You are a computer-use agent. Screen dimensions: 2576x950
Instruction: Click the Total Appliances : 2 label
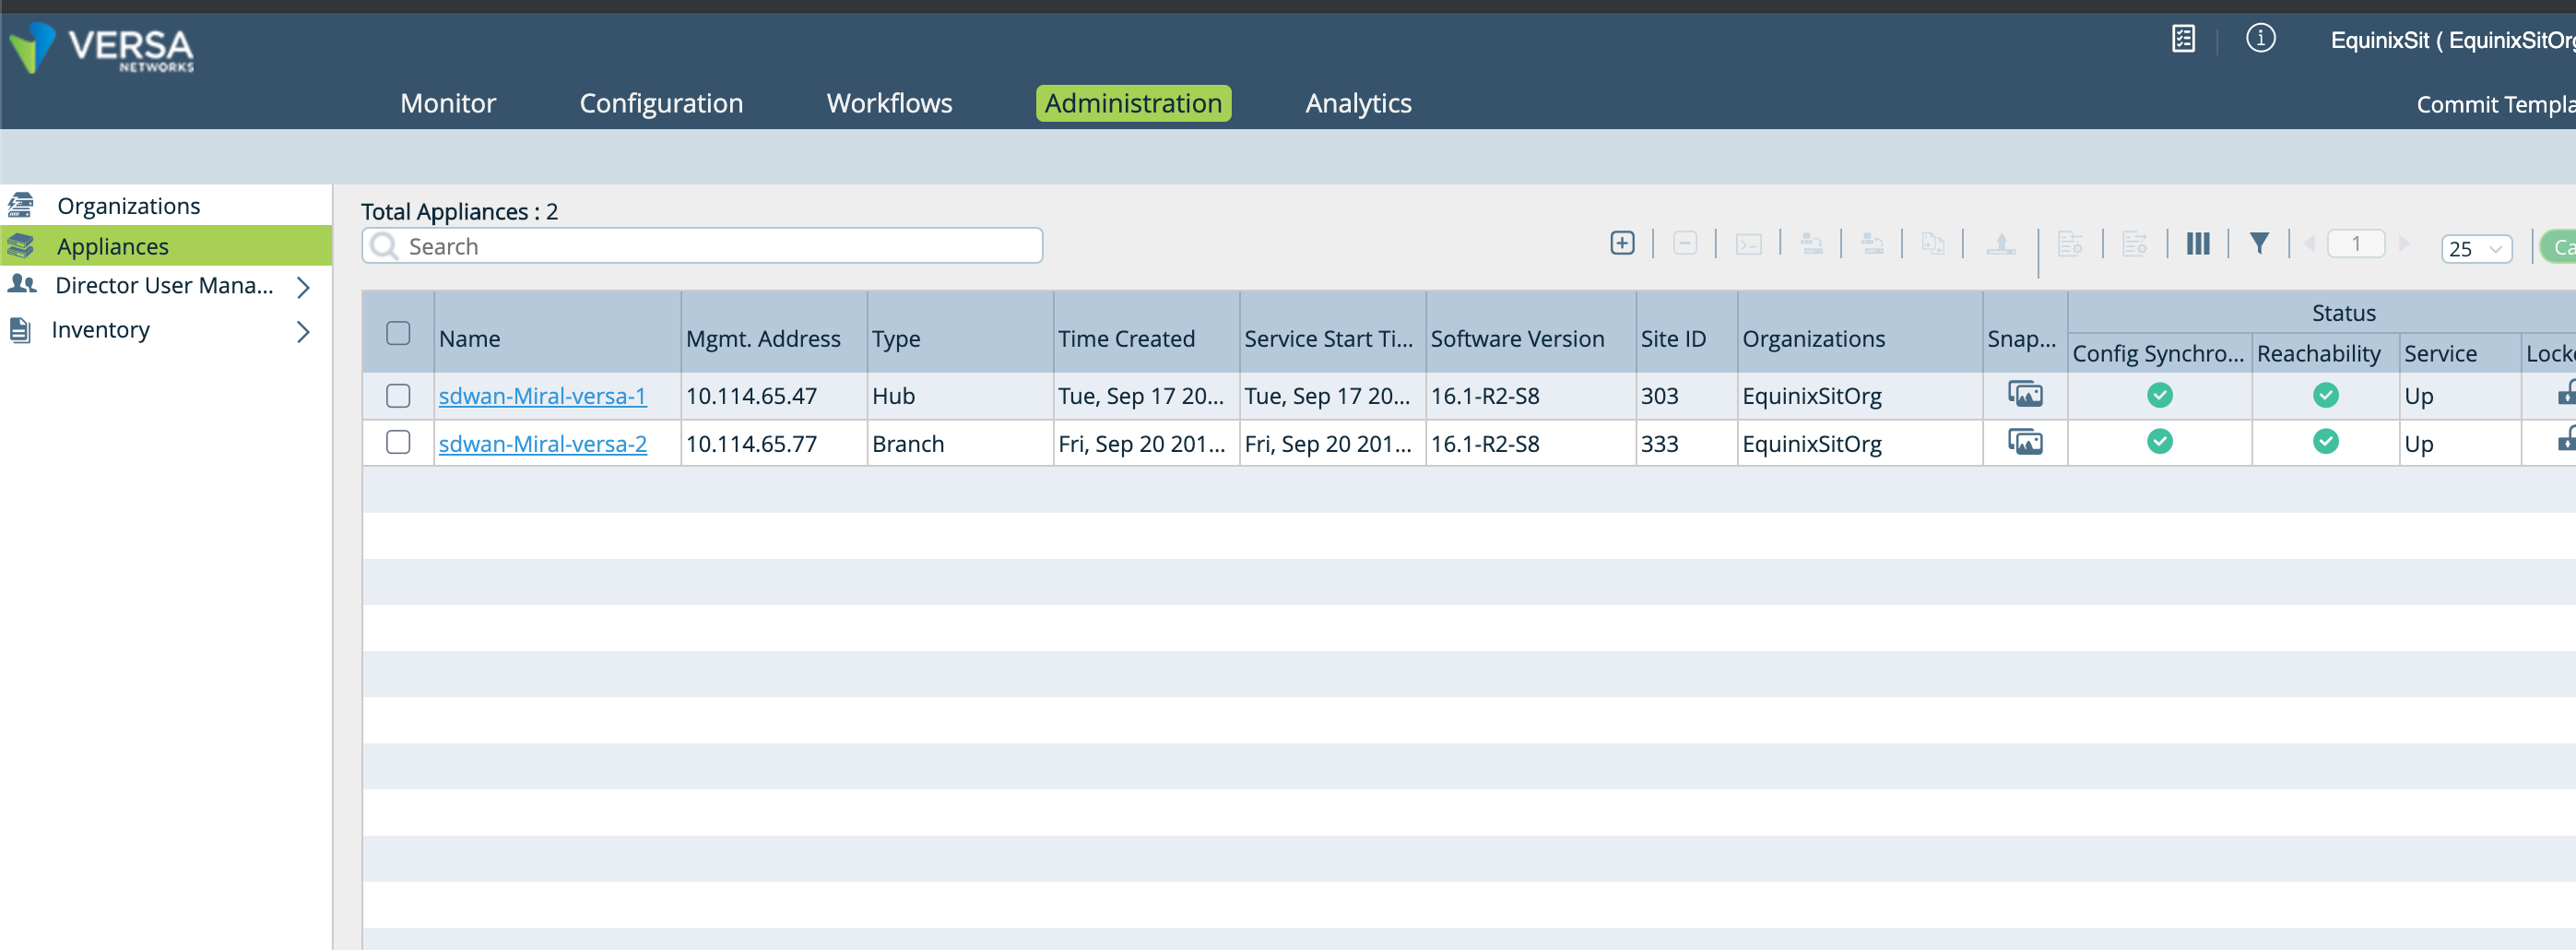459,211
